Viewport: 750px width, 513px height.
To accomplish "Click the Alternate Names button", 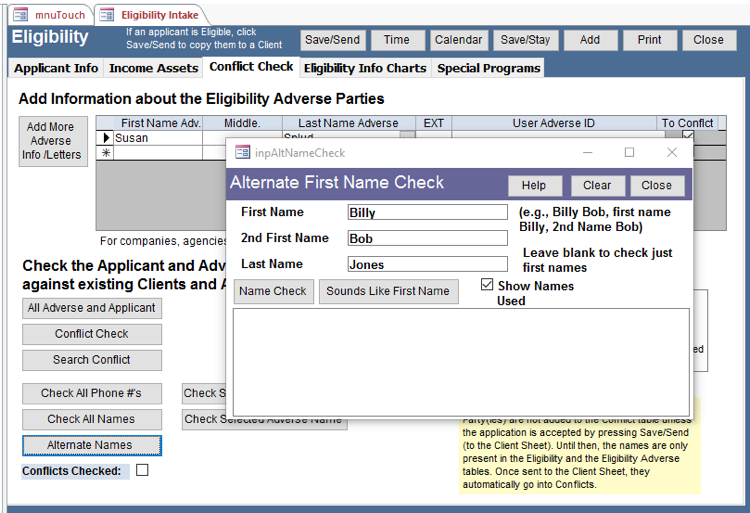I will 92,445.
